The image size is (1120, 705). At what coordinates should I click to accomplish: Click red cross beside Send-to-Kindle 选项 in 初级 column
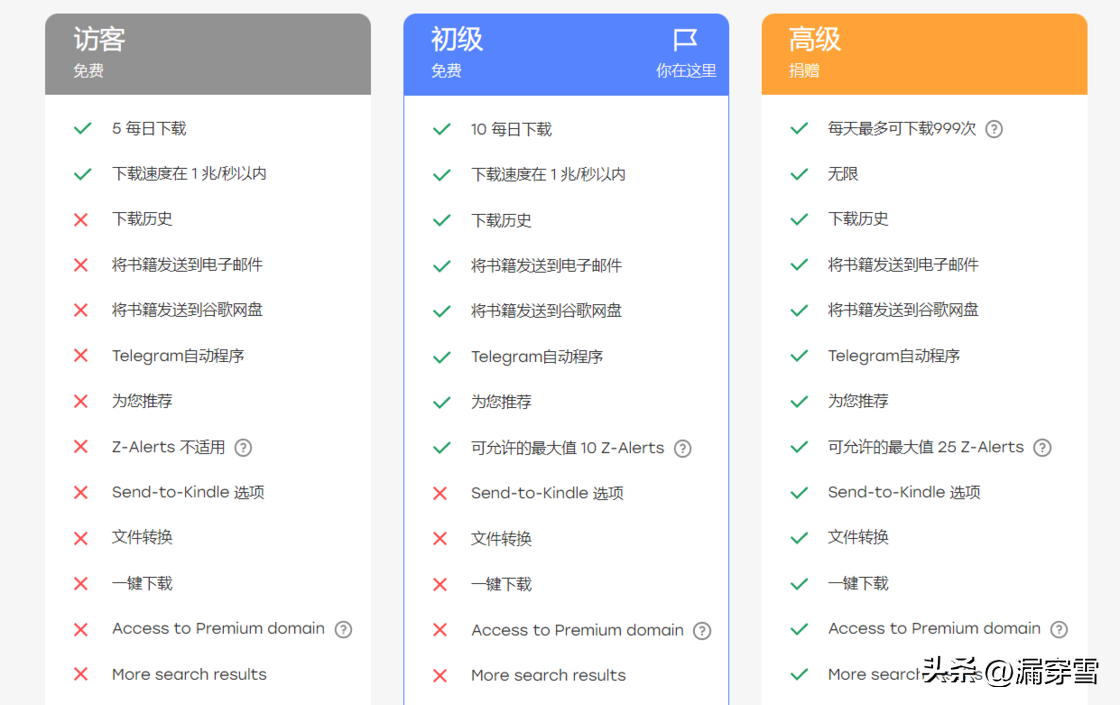tap(440, 494)
